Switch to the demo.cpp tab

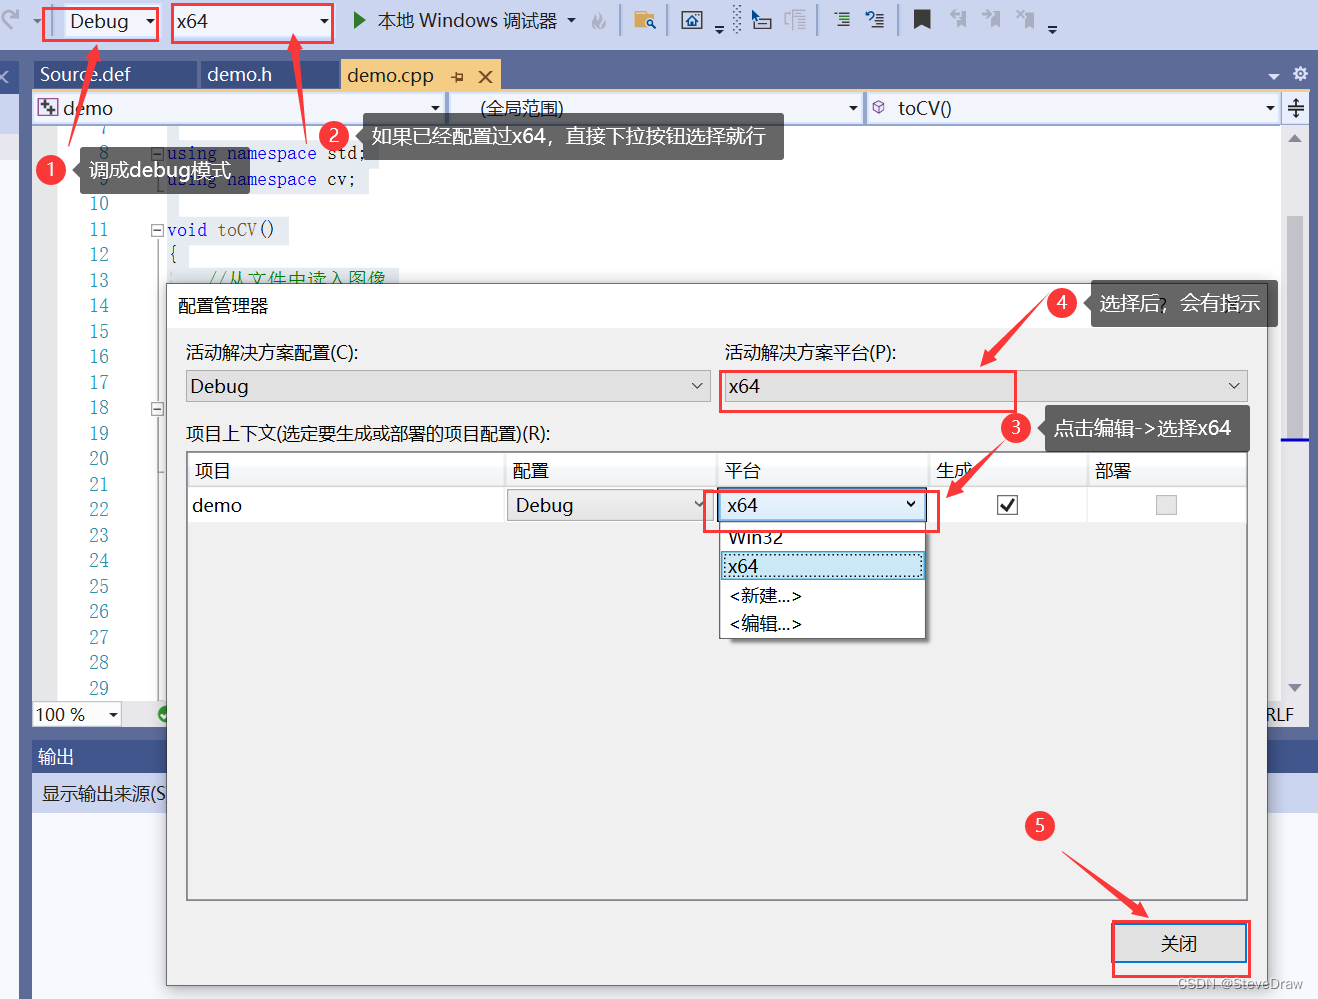pos(390,75)
